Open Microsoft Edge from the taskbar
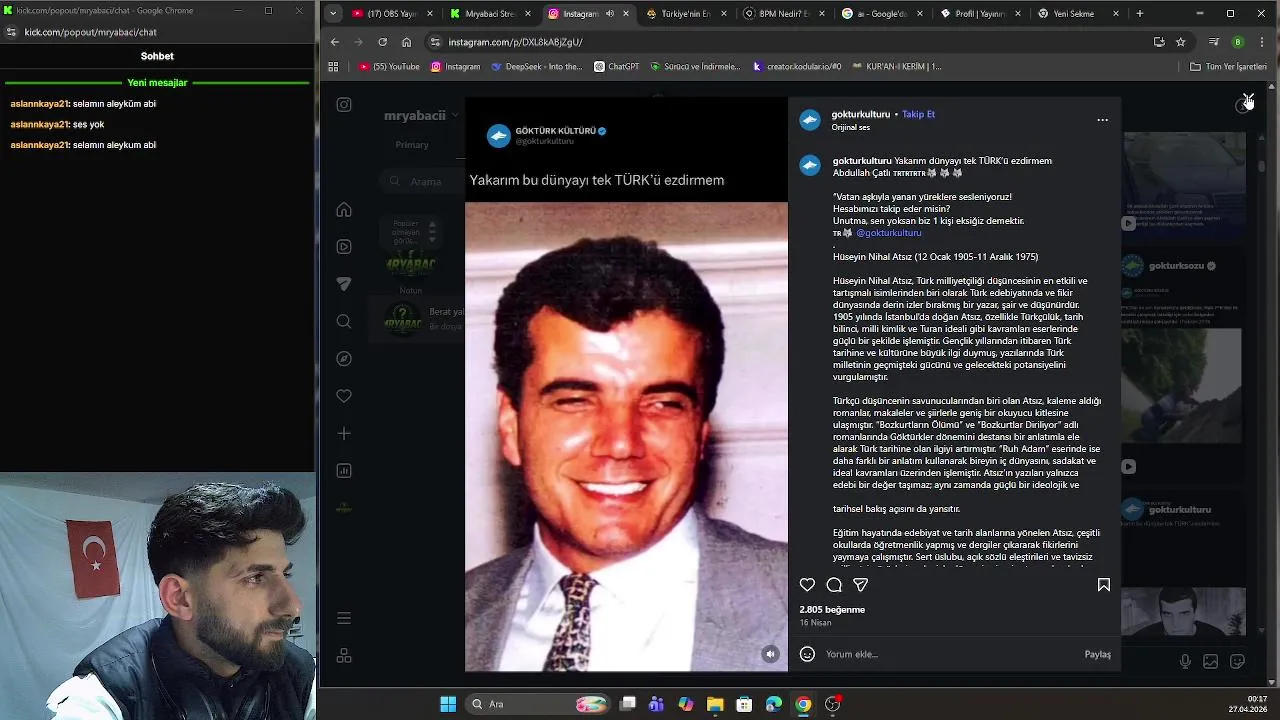The width and height of the screenshot is (1280, 720). [774, 704]
